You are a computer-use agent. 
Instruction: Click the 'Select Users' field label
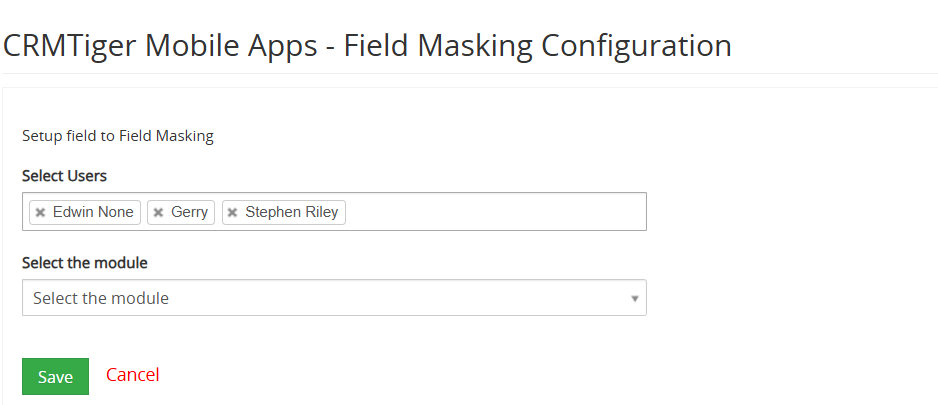(x=65, y=176)
